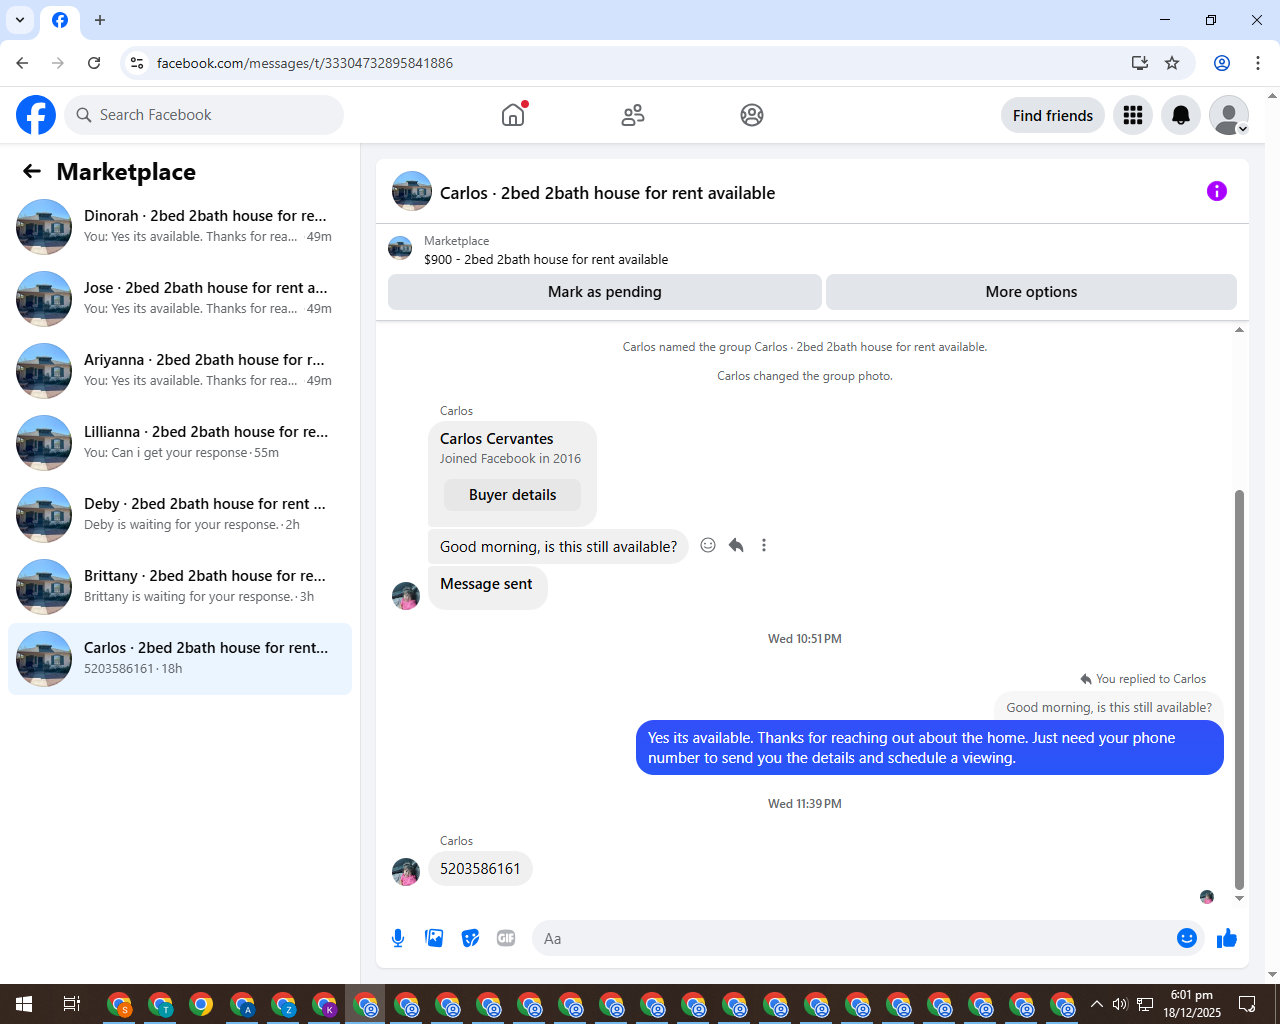Open the Deby conversation
The image size is (1280, 1024).
[180, 515]
